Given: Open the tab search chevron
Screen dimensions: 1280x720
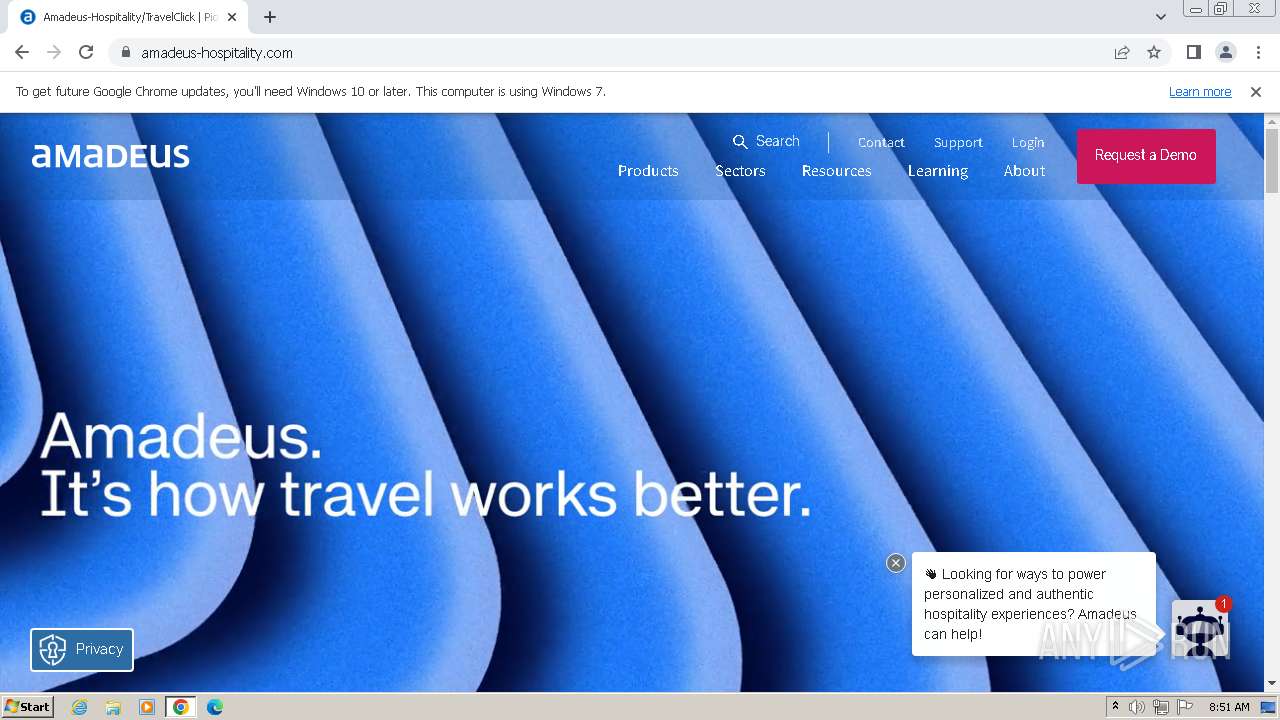Looking at the screenshot, I should click(x=1160, y=17).
